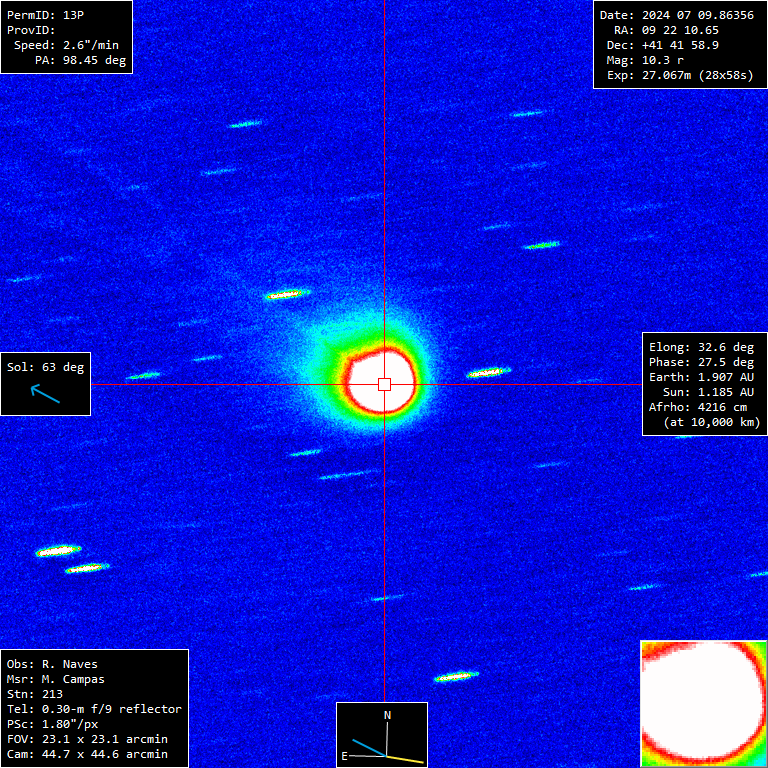Select the 'Sun: 1.185 AU' line
Image resolution: width=768 pixels, height=768 pixels.
[708, 392]
